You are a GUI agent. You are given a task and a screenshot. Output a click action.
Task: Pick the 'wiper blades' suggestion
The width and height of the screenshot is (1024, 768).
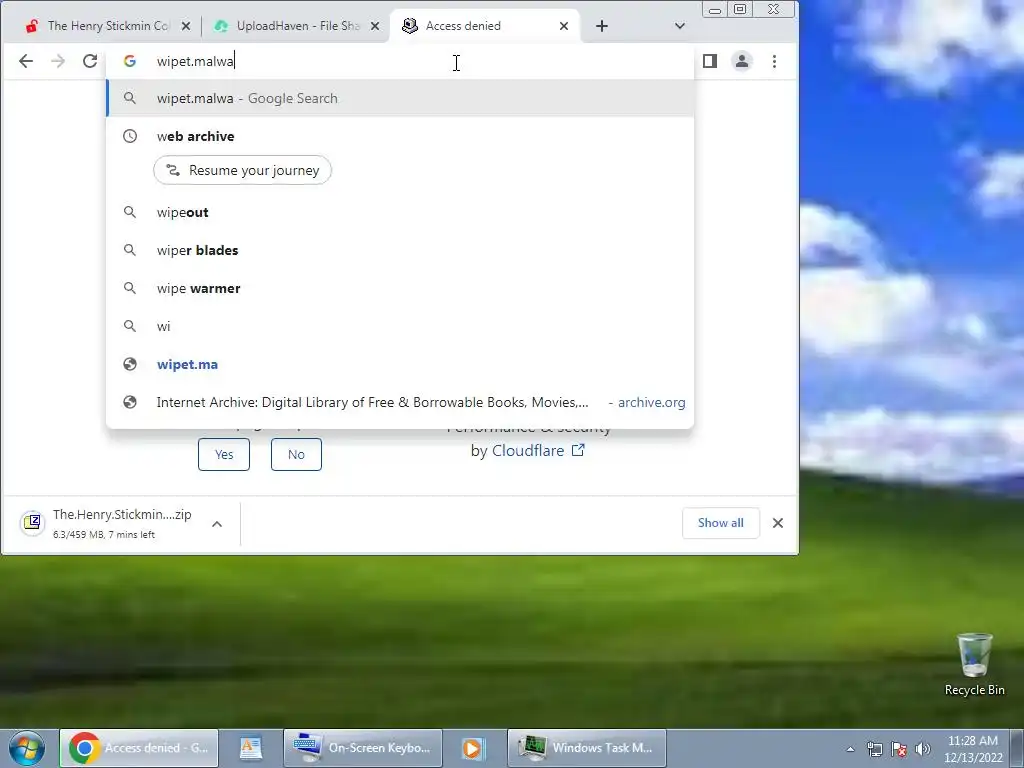(400, 251)
